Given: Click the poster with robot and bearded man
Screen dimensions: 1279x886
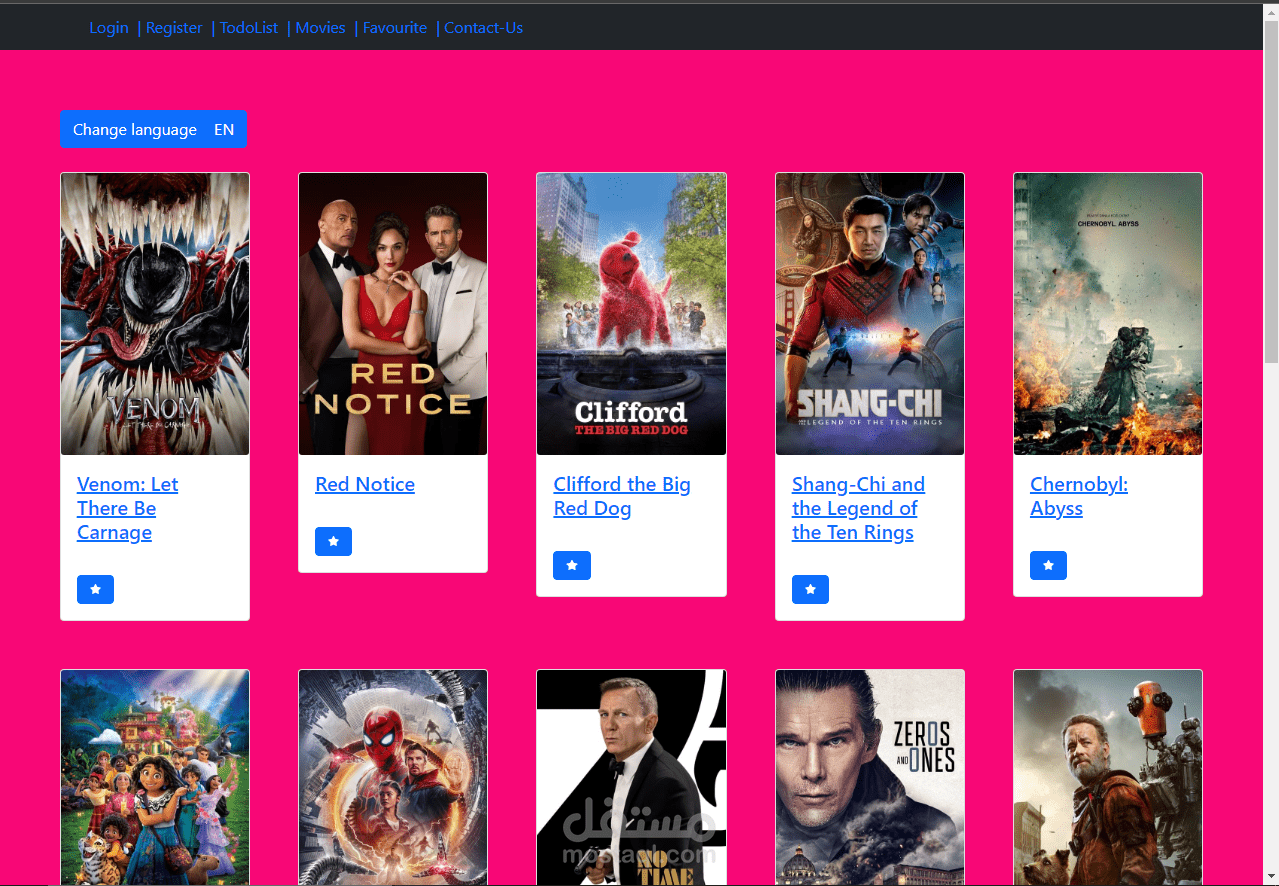Looking at the screenshot, I should click(x=1108, y=777).
